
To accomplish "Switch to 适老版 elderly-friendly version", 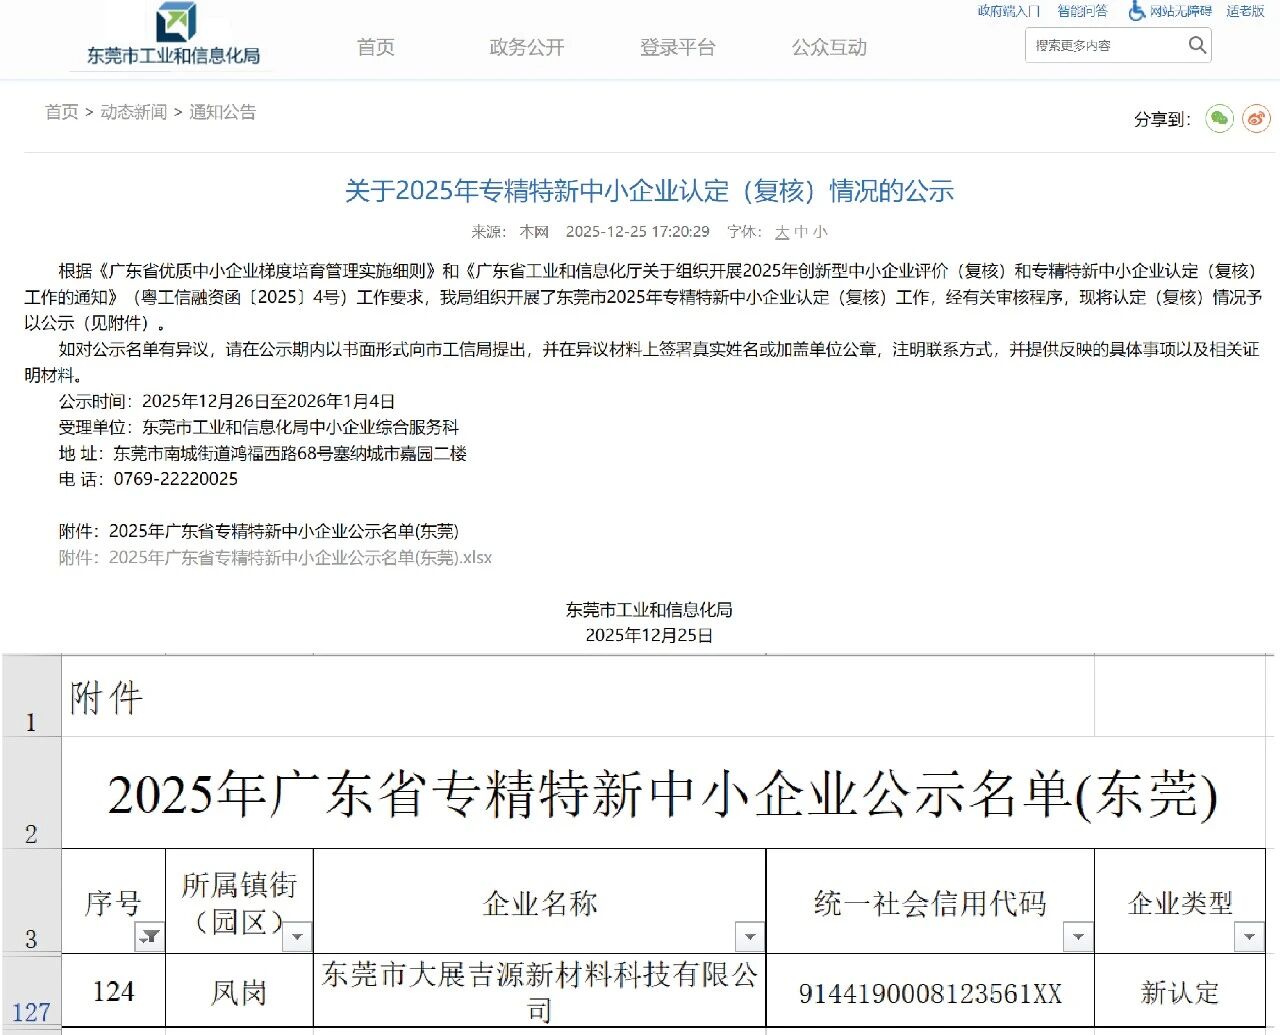I will (1245, 11).
